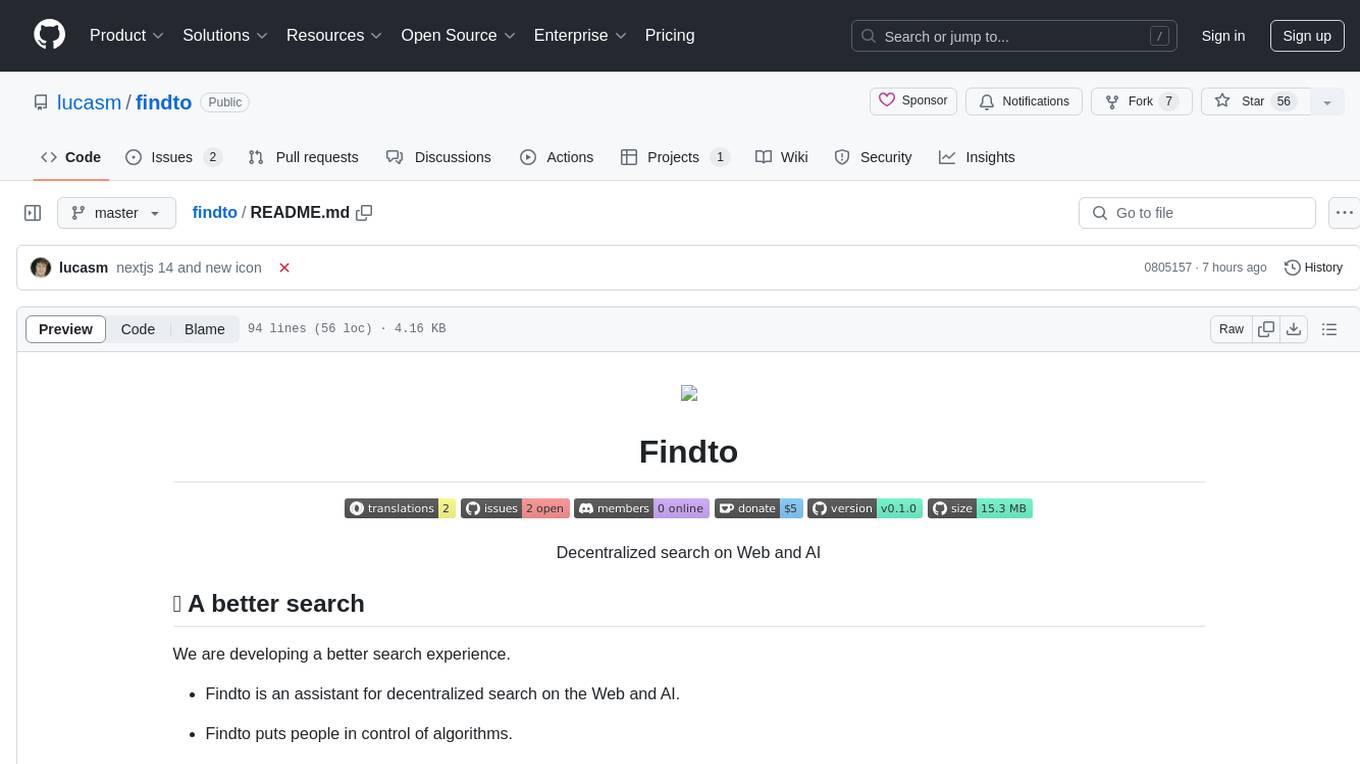The width and height of the screenshot is (1360, 764).
Task: Focus the Search or jump to field
Action: tap(1015, 36)
